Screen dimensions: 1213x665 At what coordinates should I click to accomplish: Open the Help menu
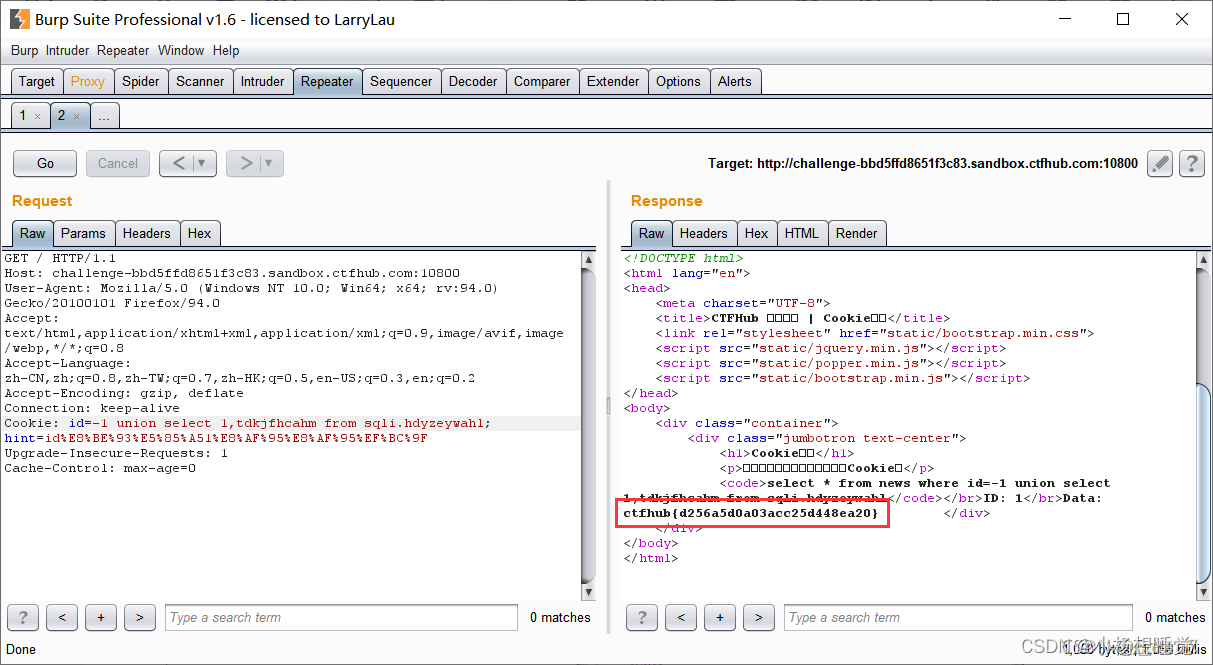point(226,50)
